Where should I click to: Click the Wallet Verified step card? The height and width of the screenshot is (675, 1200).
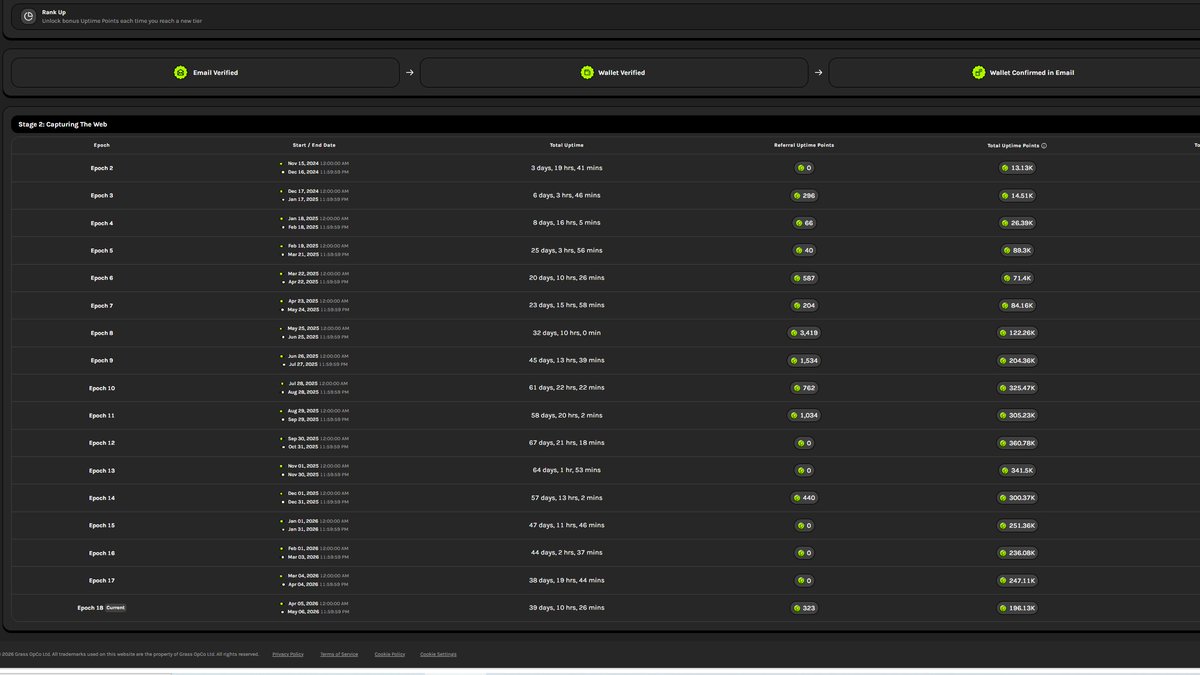[x=614, y=72]
